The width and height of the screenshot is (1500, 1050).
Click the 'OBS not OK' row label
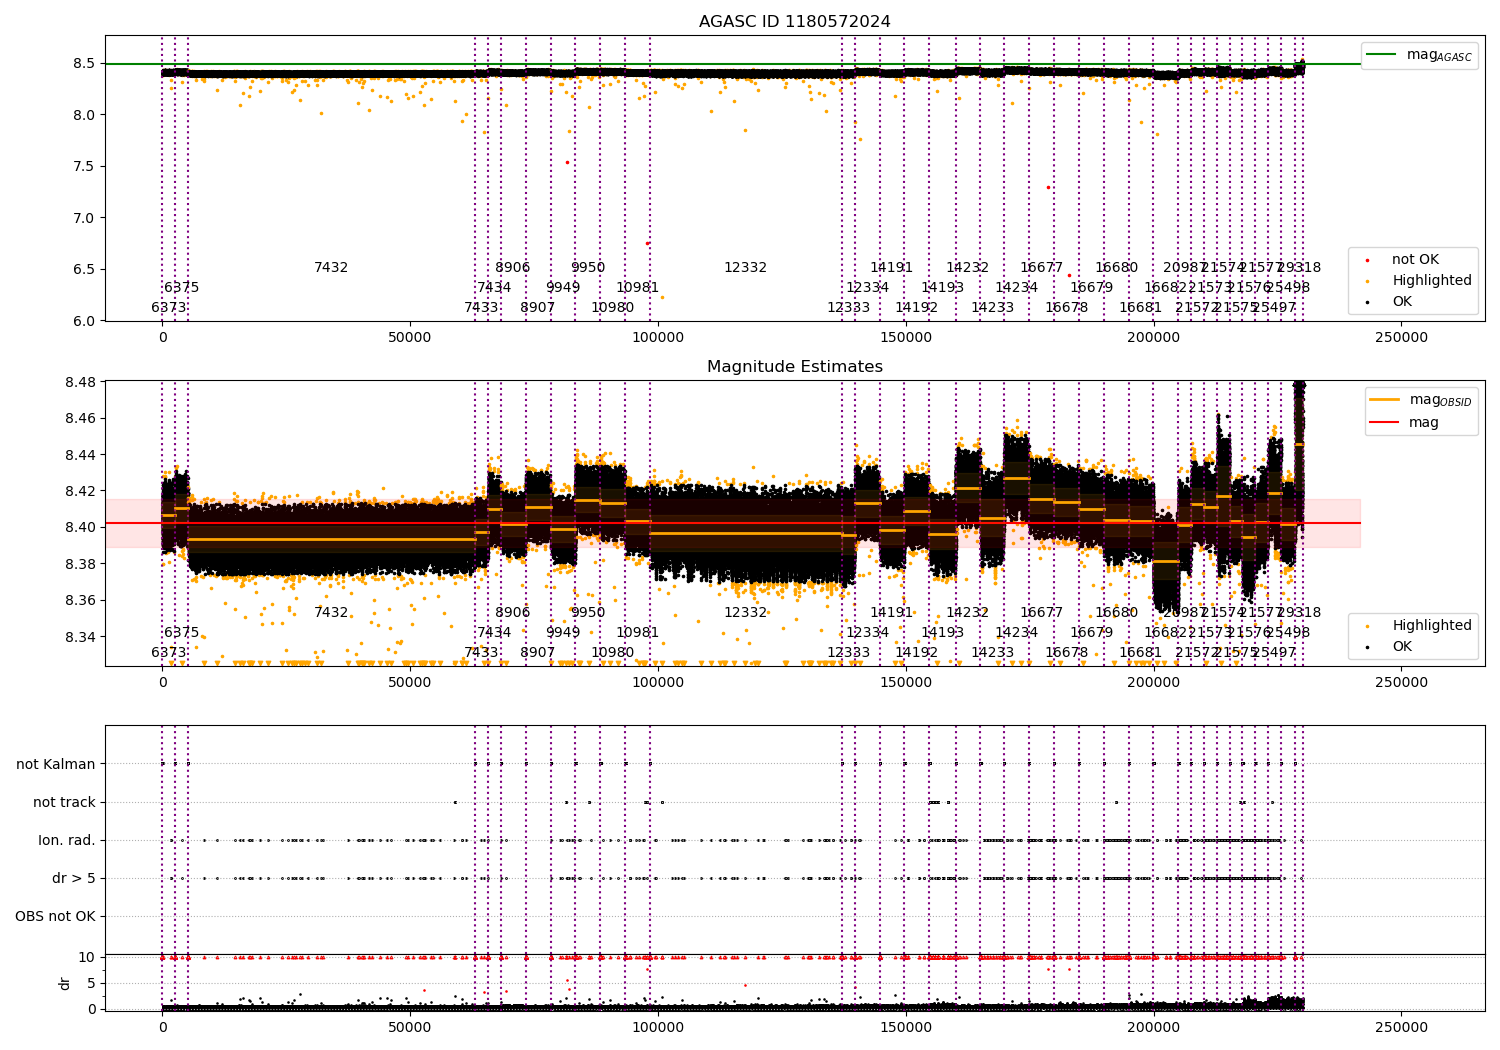coord(55,917)
